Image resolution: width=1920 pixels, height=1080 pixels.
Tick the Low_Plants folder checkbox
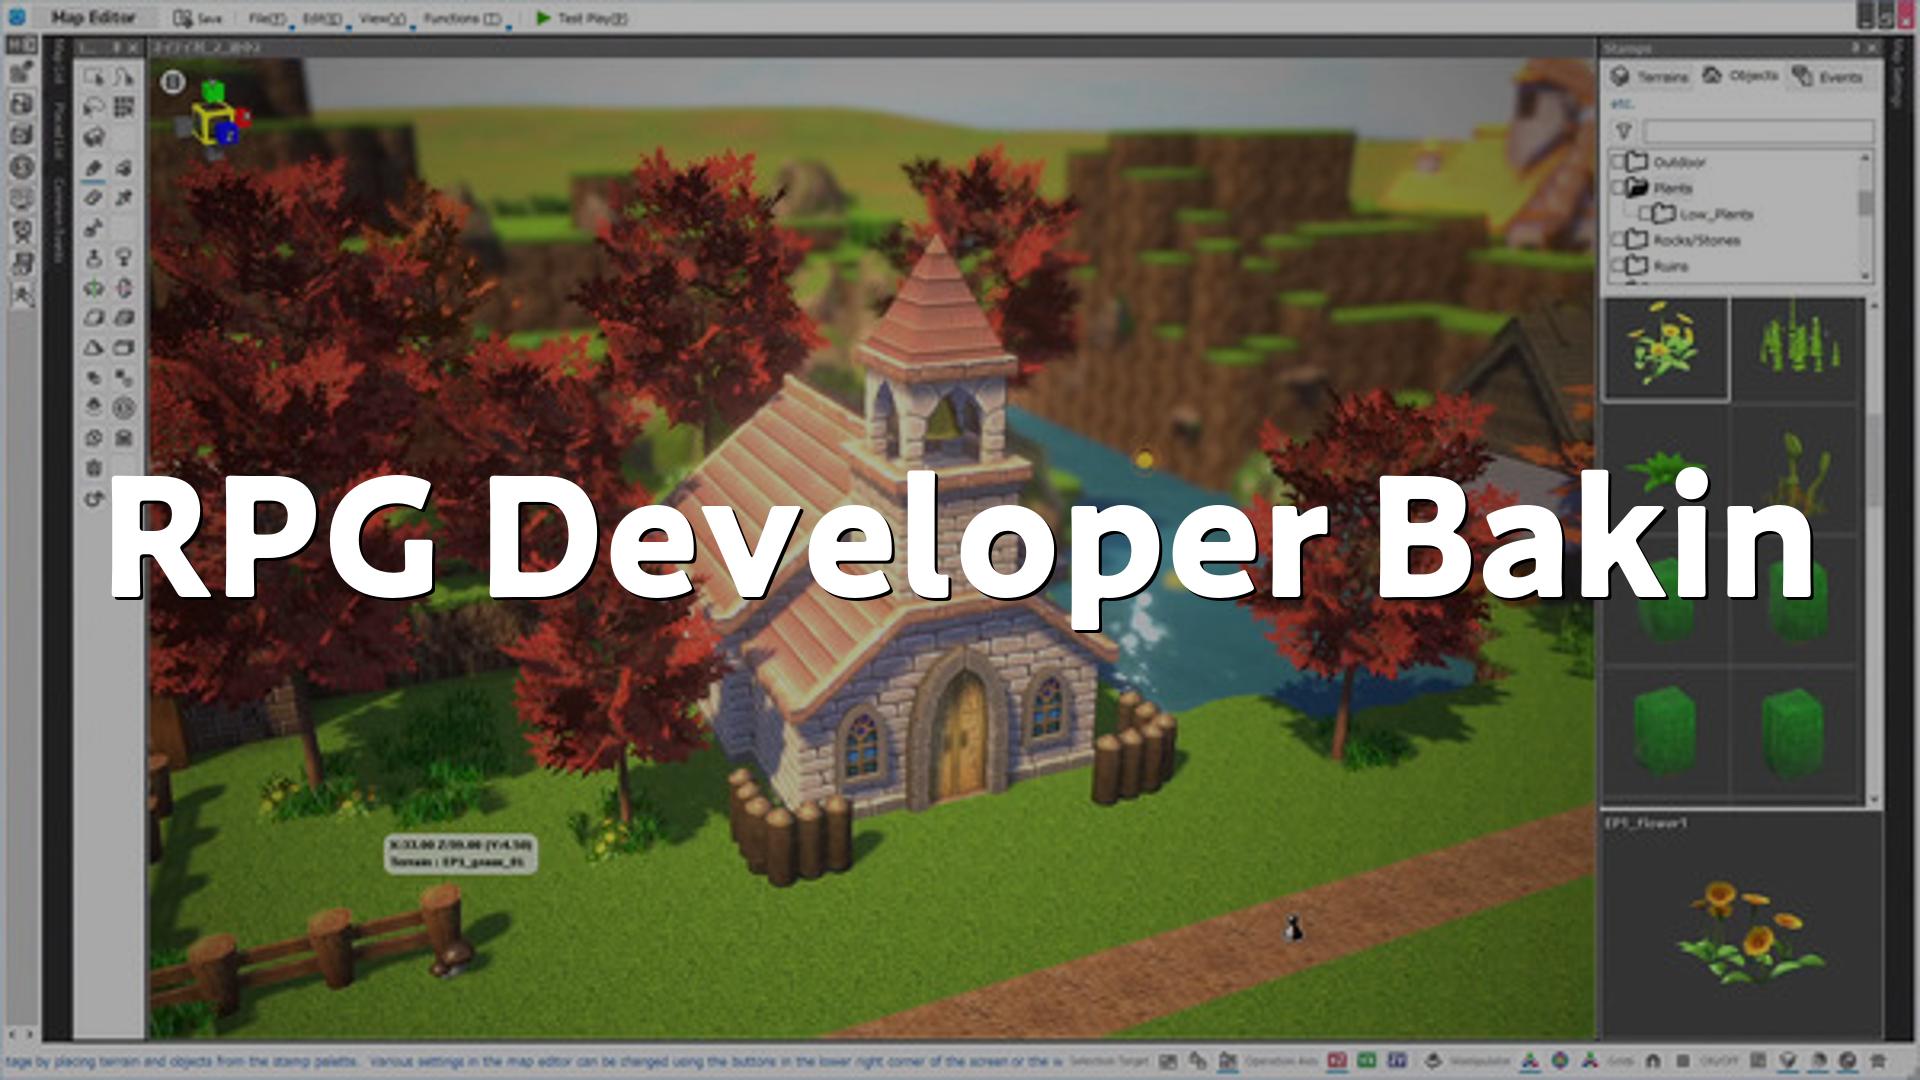point(1644,214)
